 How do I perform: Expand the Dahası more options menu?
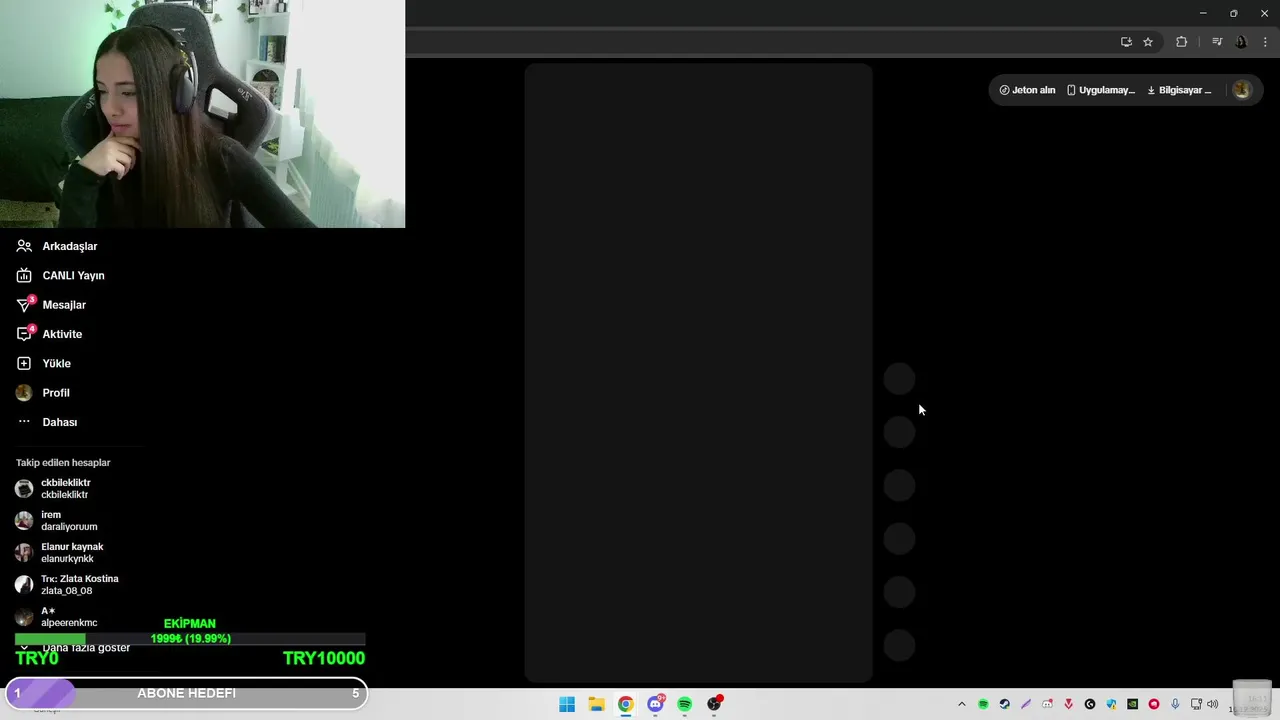(59, 422)
